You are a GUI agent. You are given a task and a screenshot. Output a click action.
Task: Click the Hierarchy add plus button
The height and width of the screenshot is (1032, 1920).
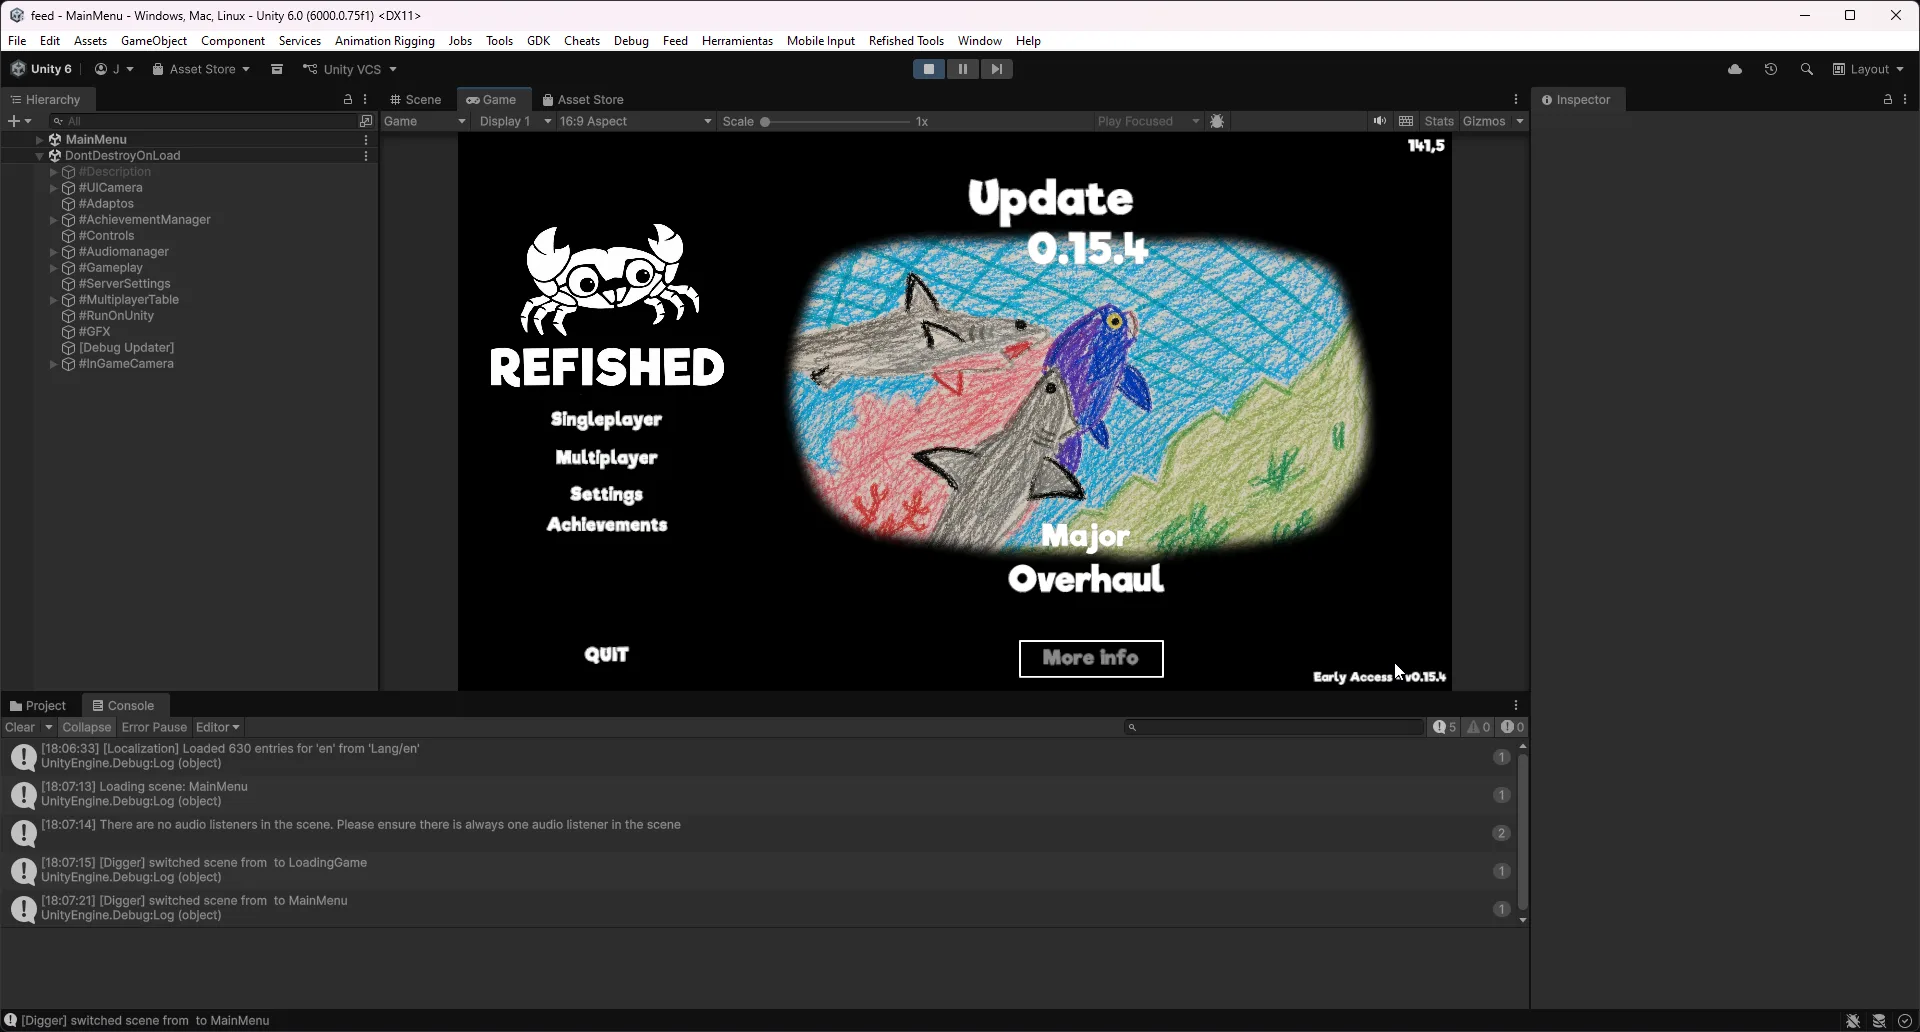point(19,121)
